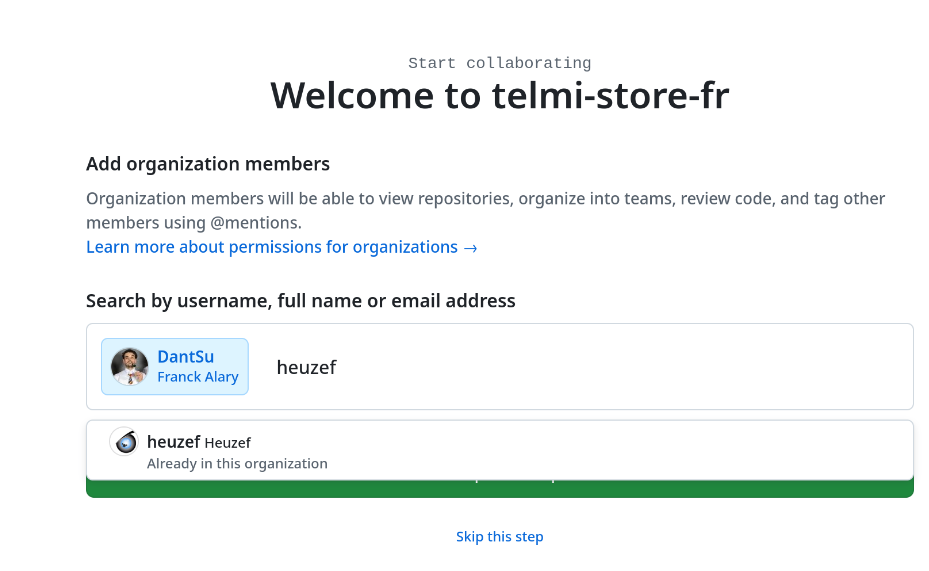The image size is (929, 571).
Task: Click the Franck Alary name in the chip
Action: tap(198, 377)
